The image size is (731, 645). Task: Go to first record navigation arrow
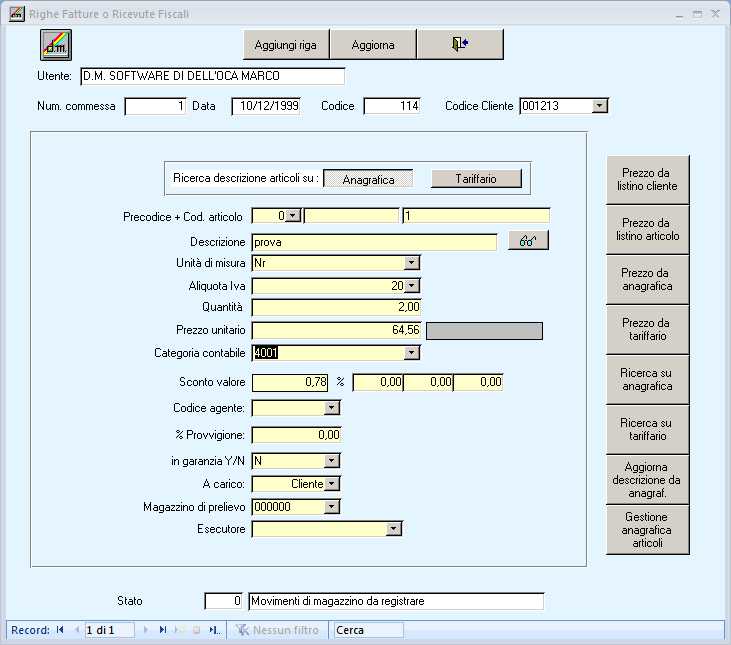(x=60, y=630)
